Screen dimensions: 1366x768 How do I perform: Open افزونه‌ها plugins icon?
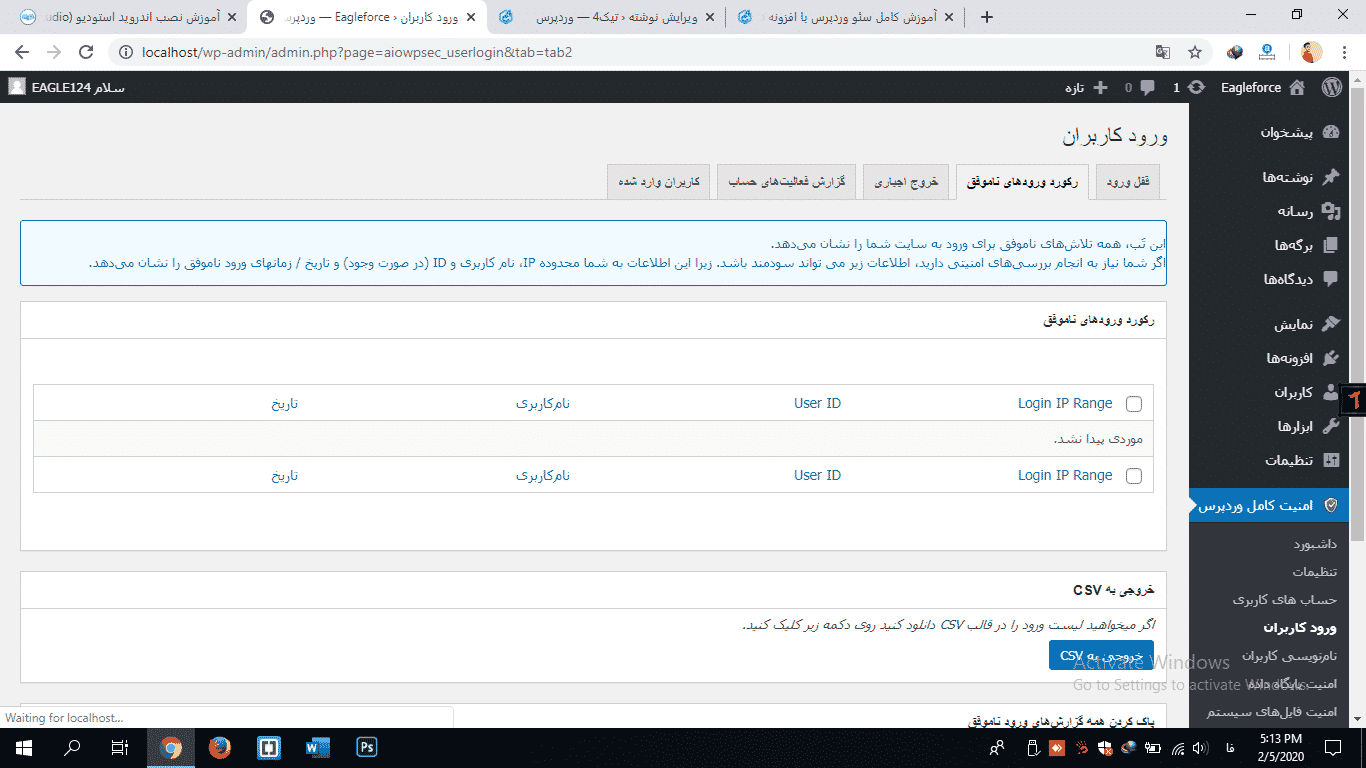point(1330,358)
